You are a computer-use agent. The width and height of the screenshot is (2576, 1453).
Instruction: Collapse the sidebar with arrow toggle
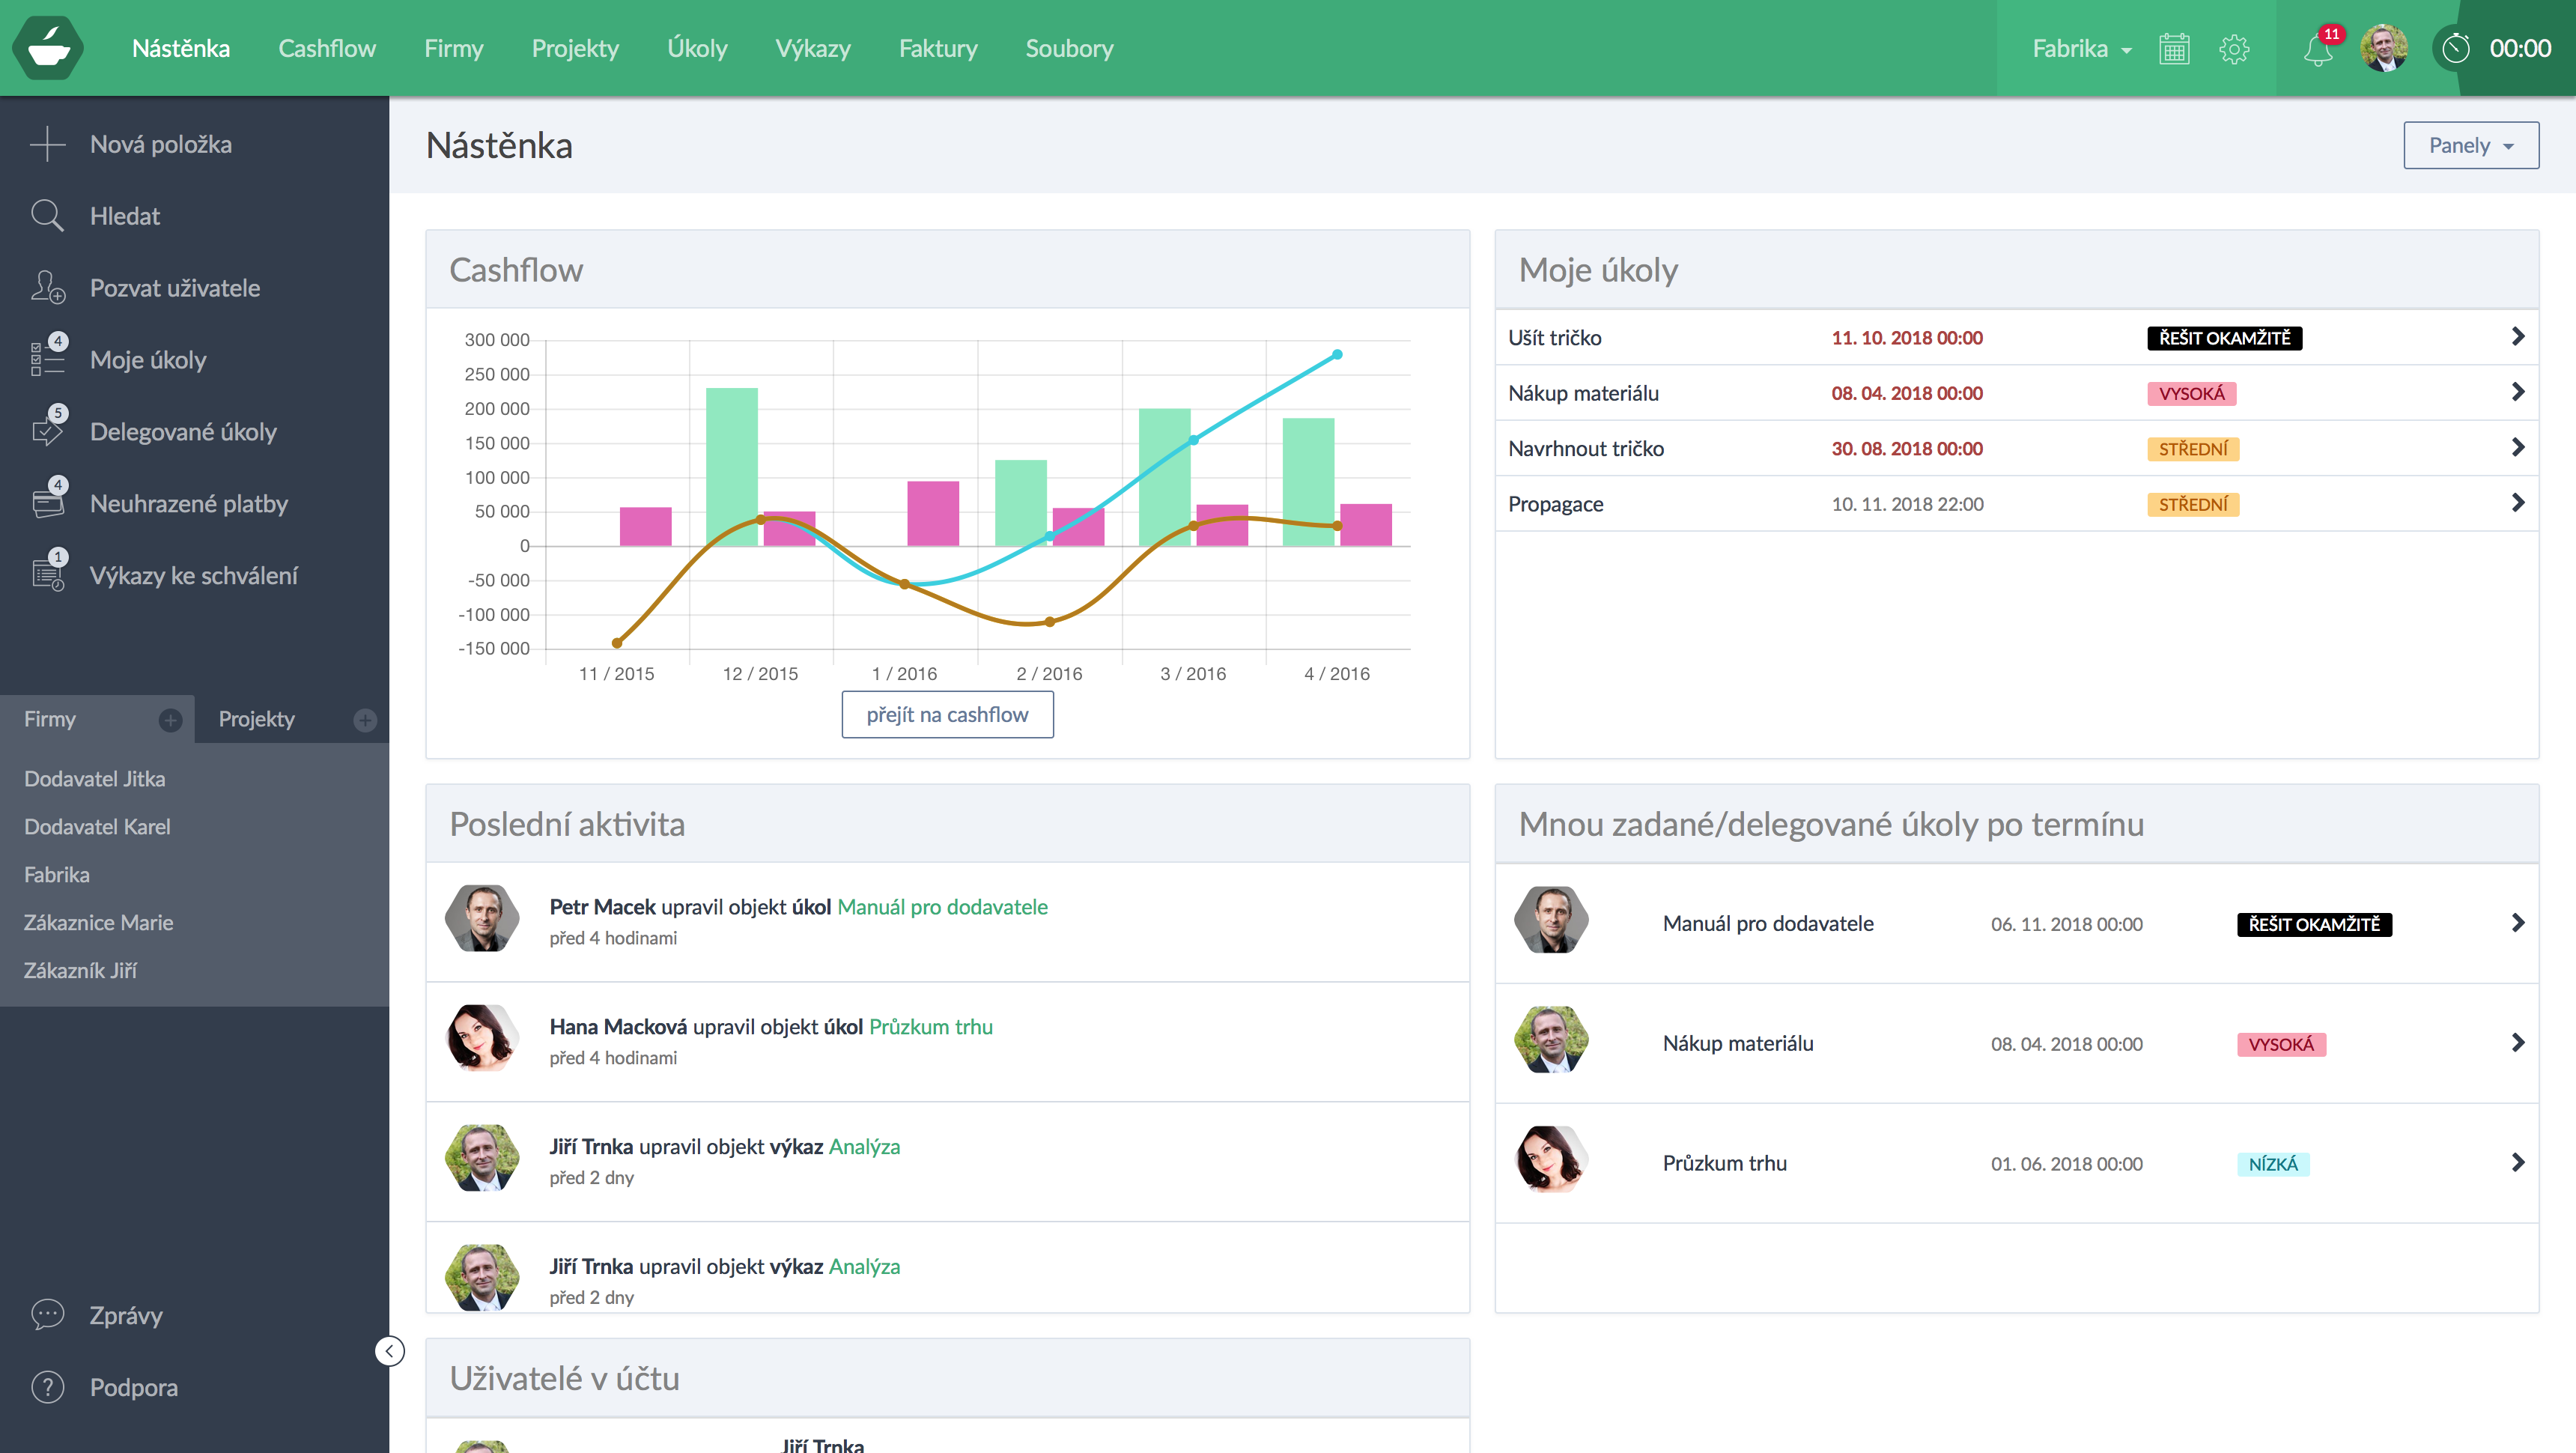pos(389,1351)
